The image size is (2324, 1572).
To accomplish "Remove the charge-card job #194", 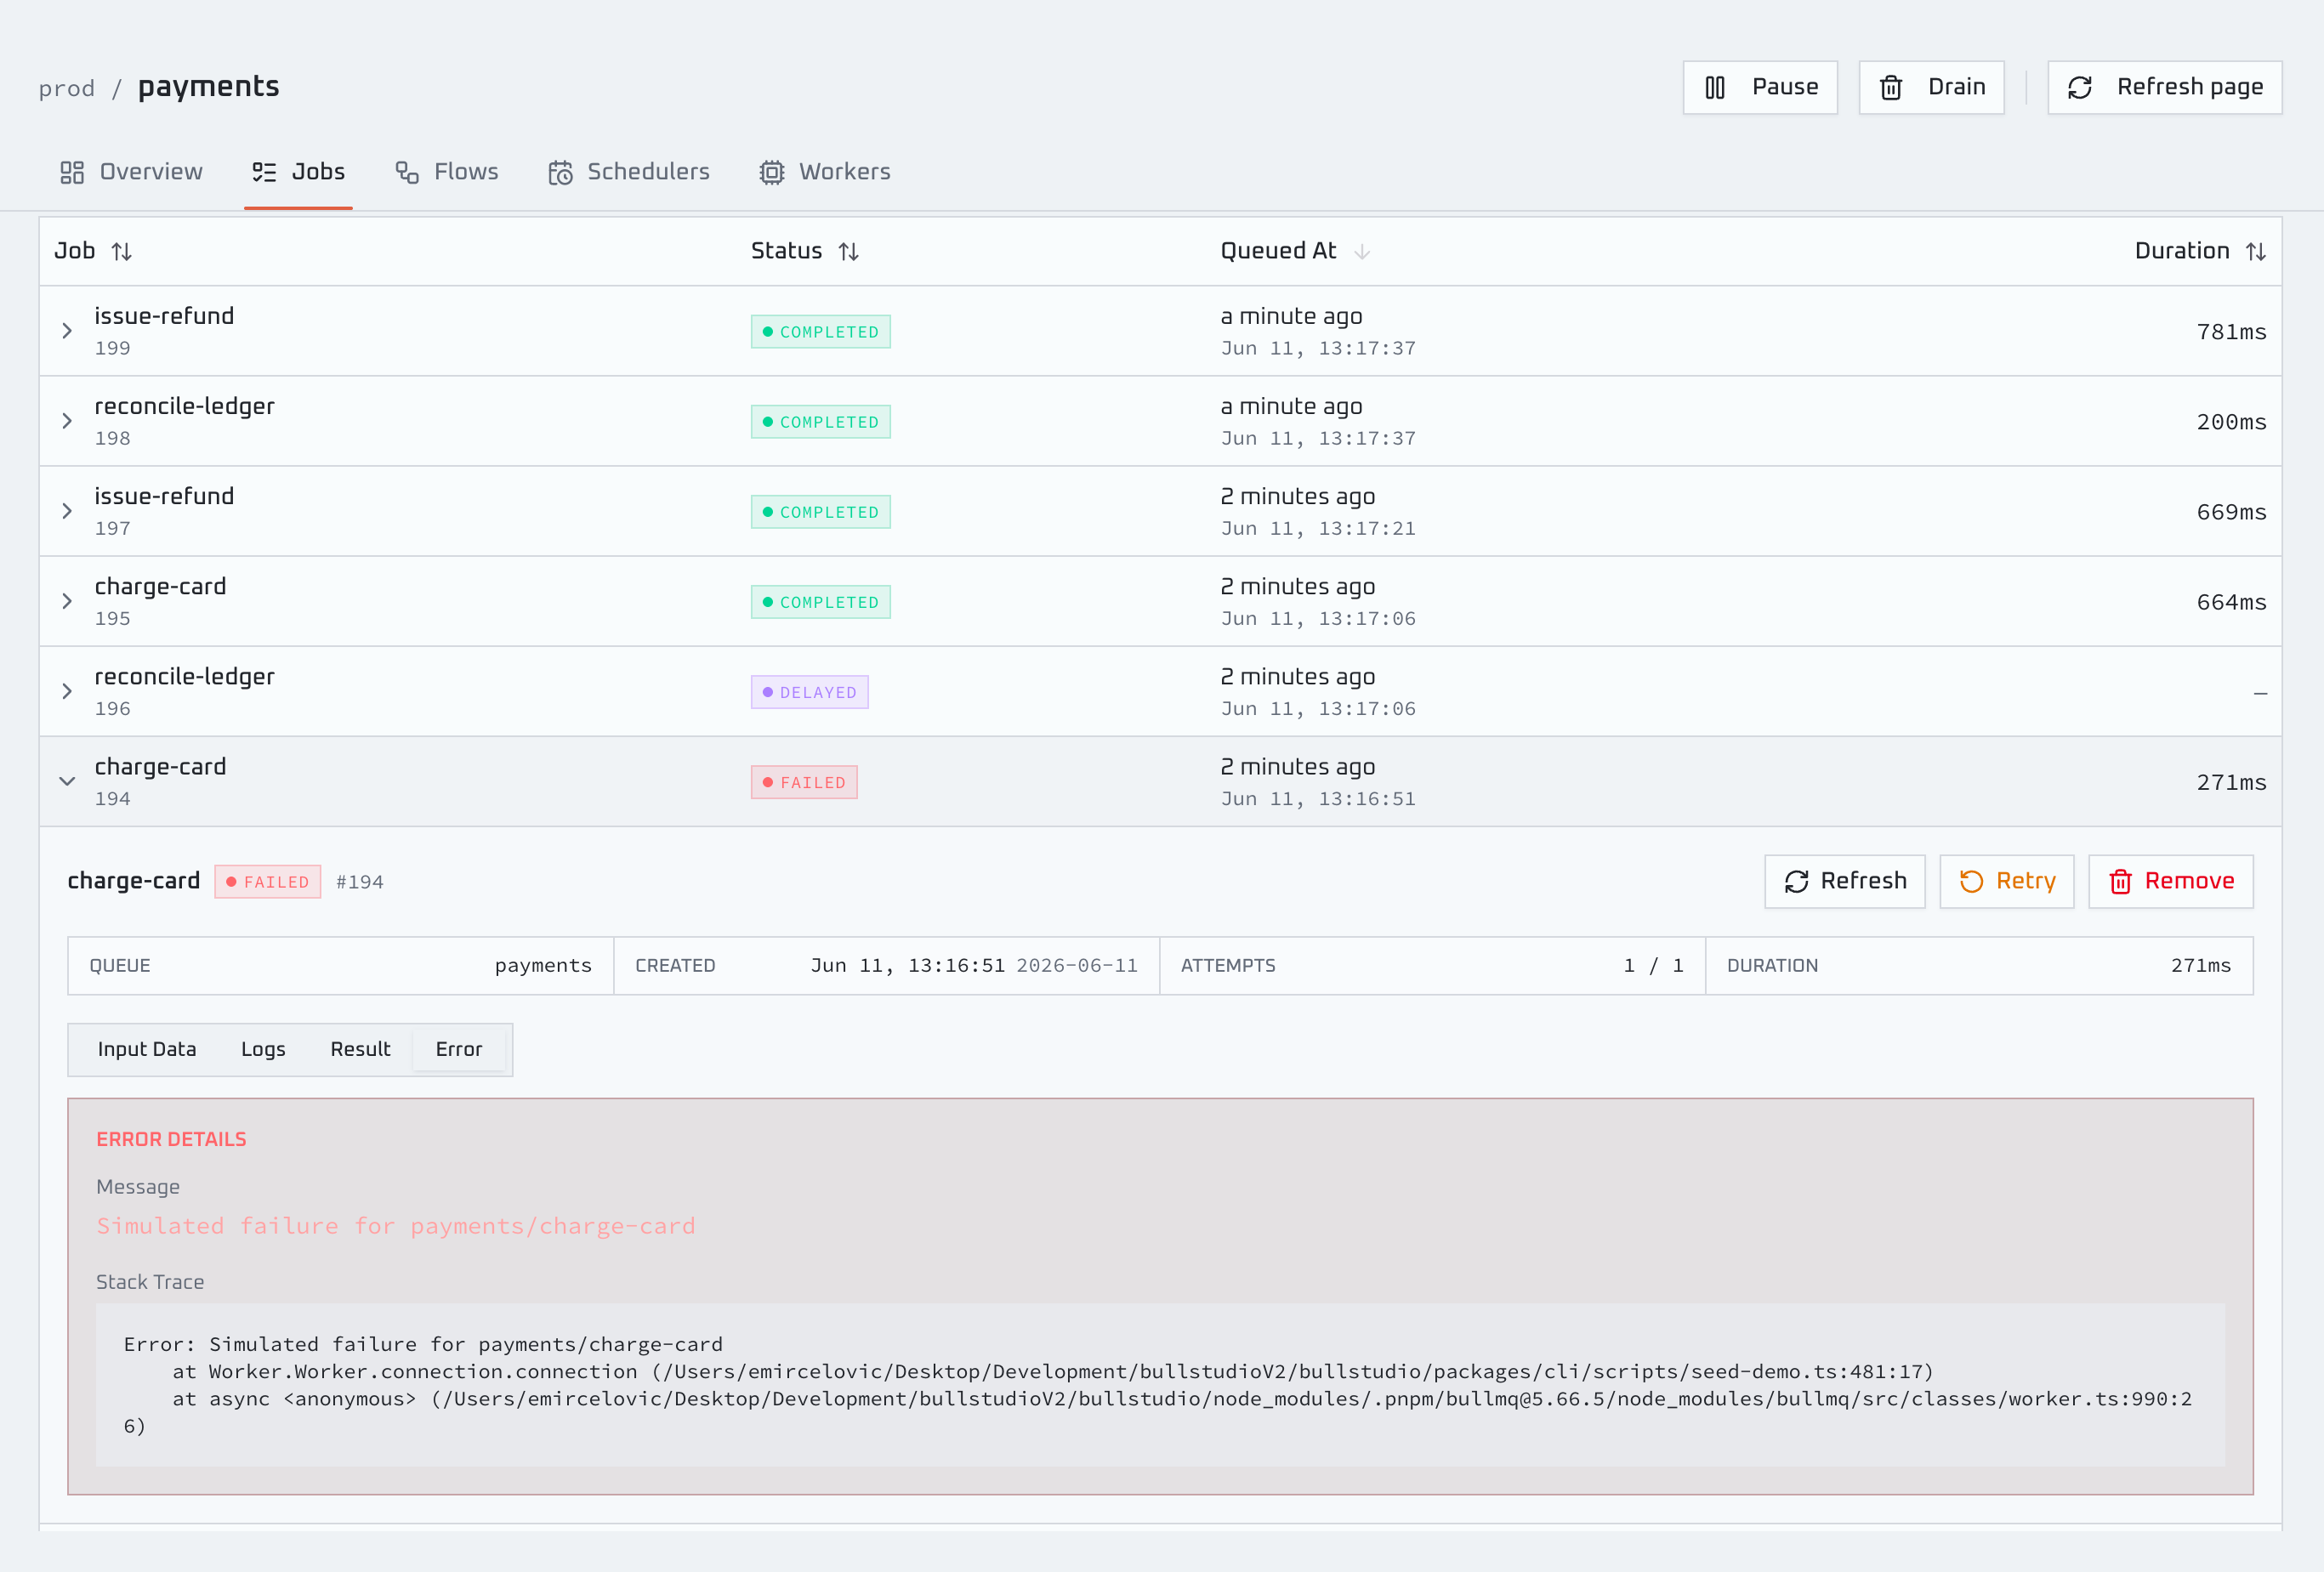I will pyautogui.click(x=2170, y=881).
